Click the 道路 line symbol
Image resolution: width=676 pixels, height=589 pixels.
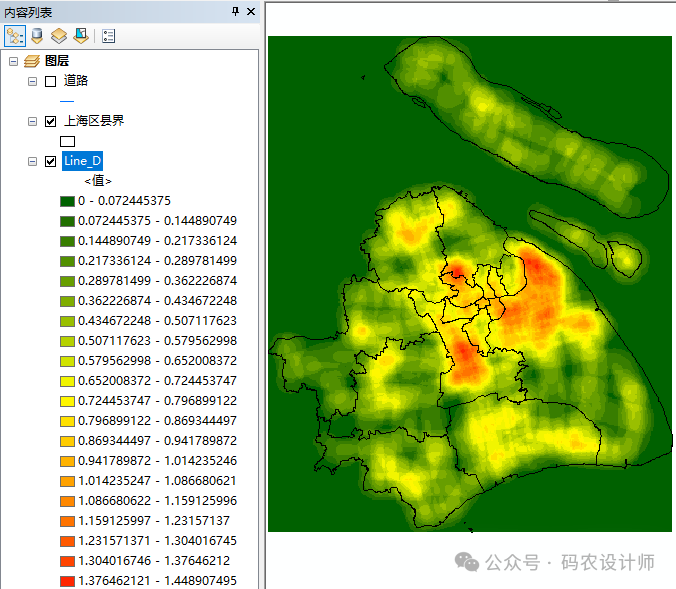click(x=68, y=101)
